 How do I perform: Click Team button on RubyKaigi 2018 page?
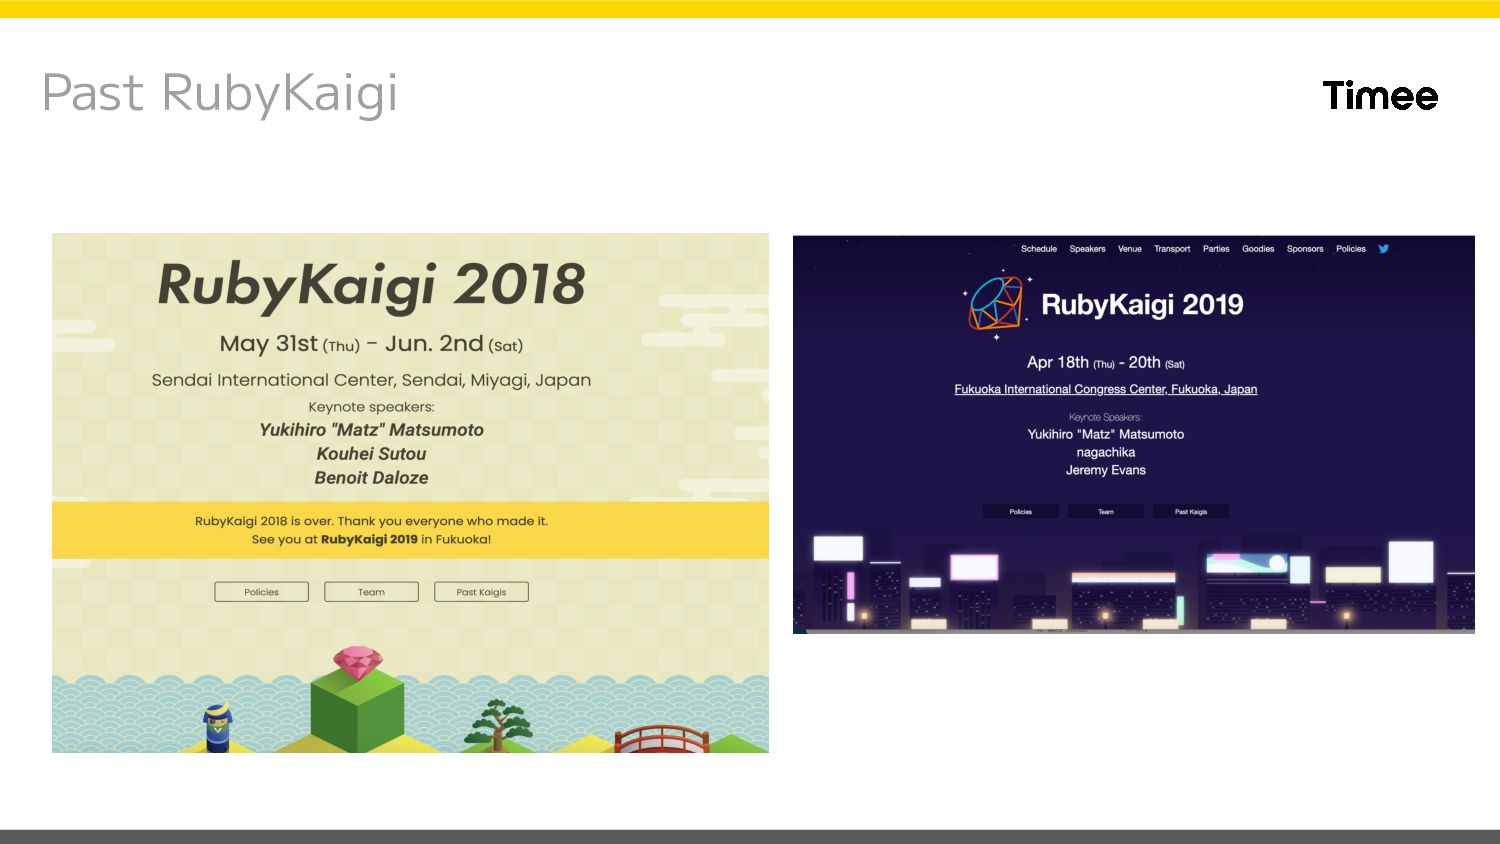click(x=371, y=592)
